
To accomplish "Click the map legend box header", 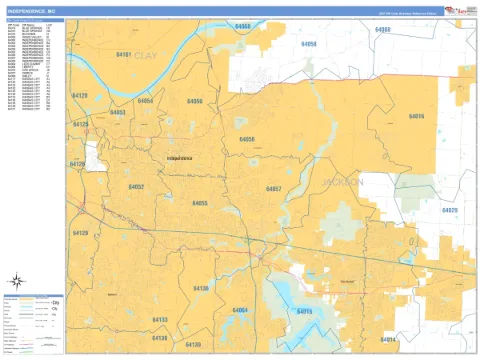I will pos(33,296).
